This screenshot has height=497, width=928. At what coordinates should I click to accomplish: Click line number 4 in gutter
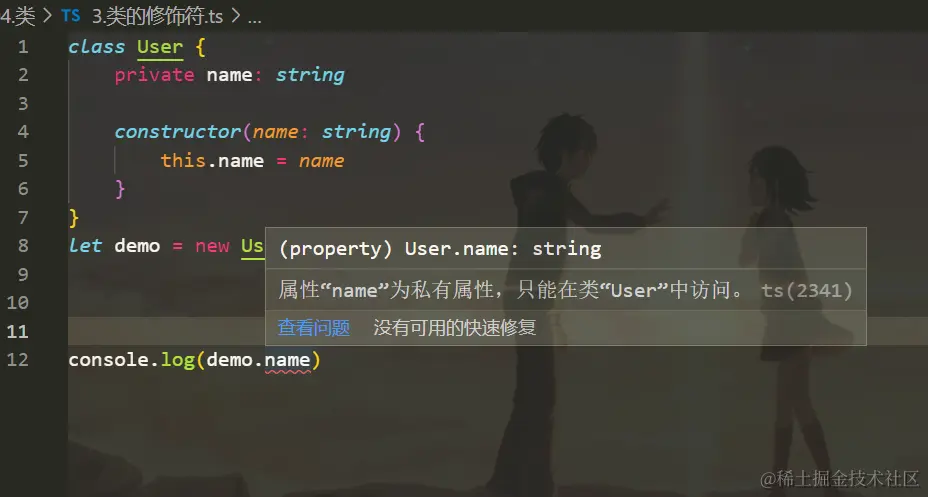(x=23, y=131)
